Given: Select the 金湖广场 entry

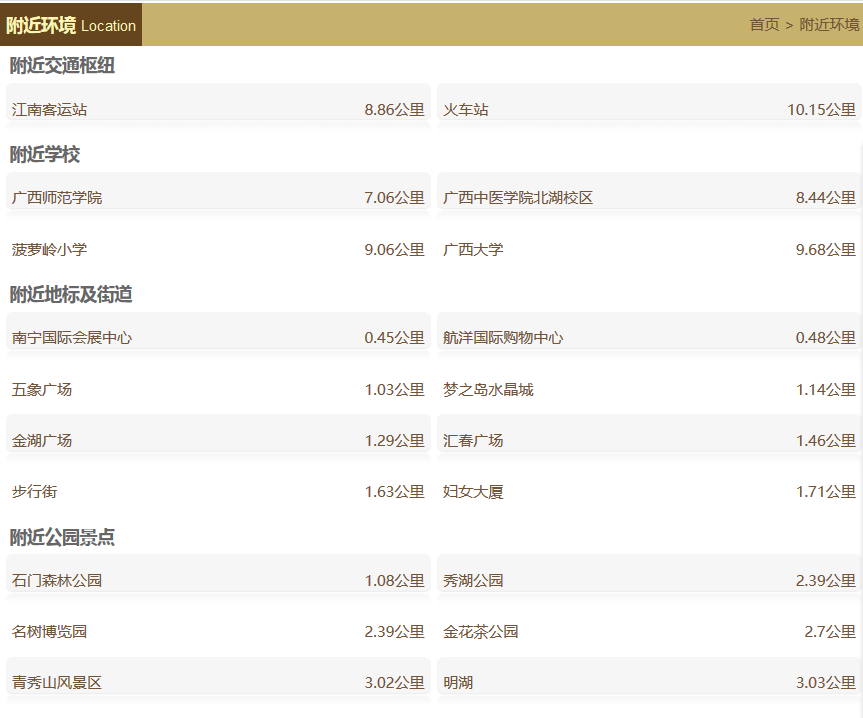Looking at the screenshot, I should click(x=42, y=441).
